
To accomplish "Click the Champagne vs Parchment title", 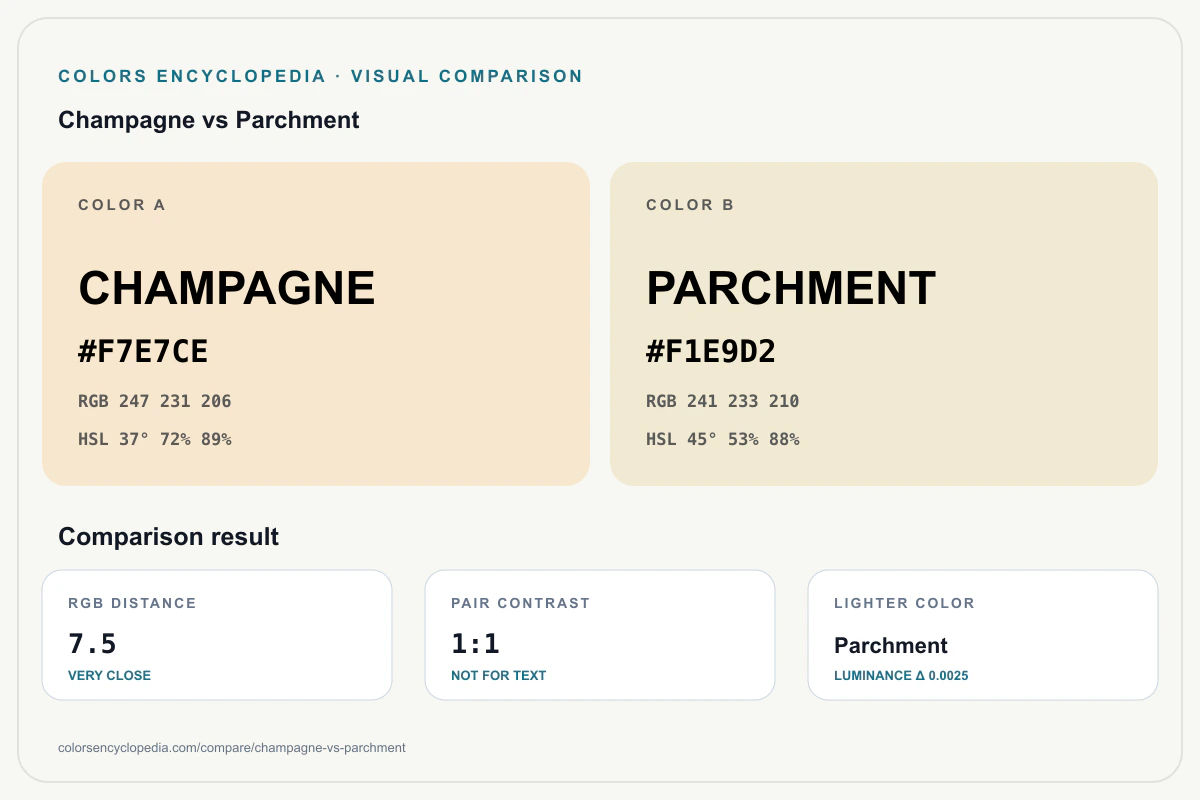I will 209,120.
